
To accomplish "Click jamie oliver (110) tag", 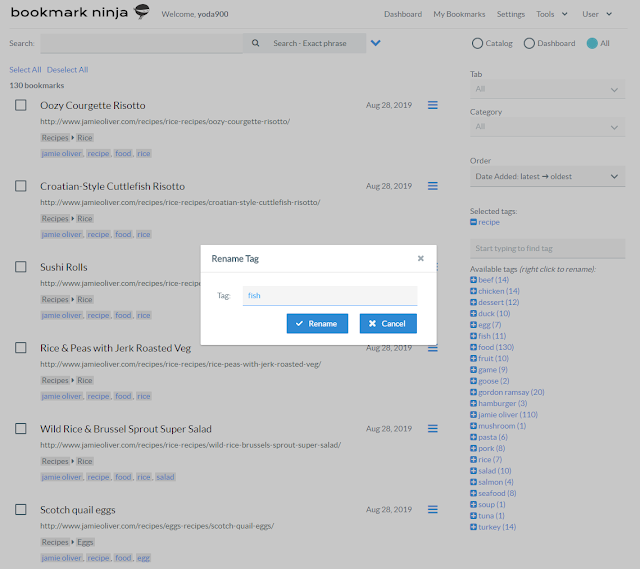I will point(508,415).
